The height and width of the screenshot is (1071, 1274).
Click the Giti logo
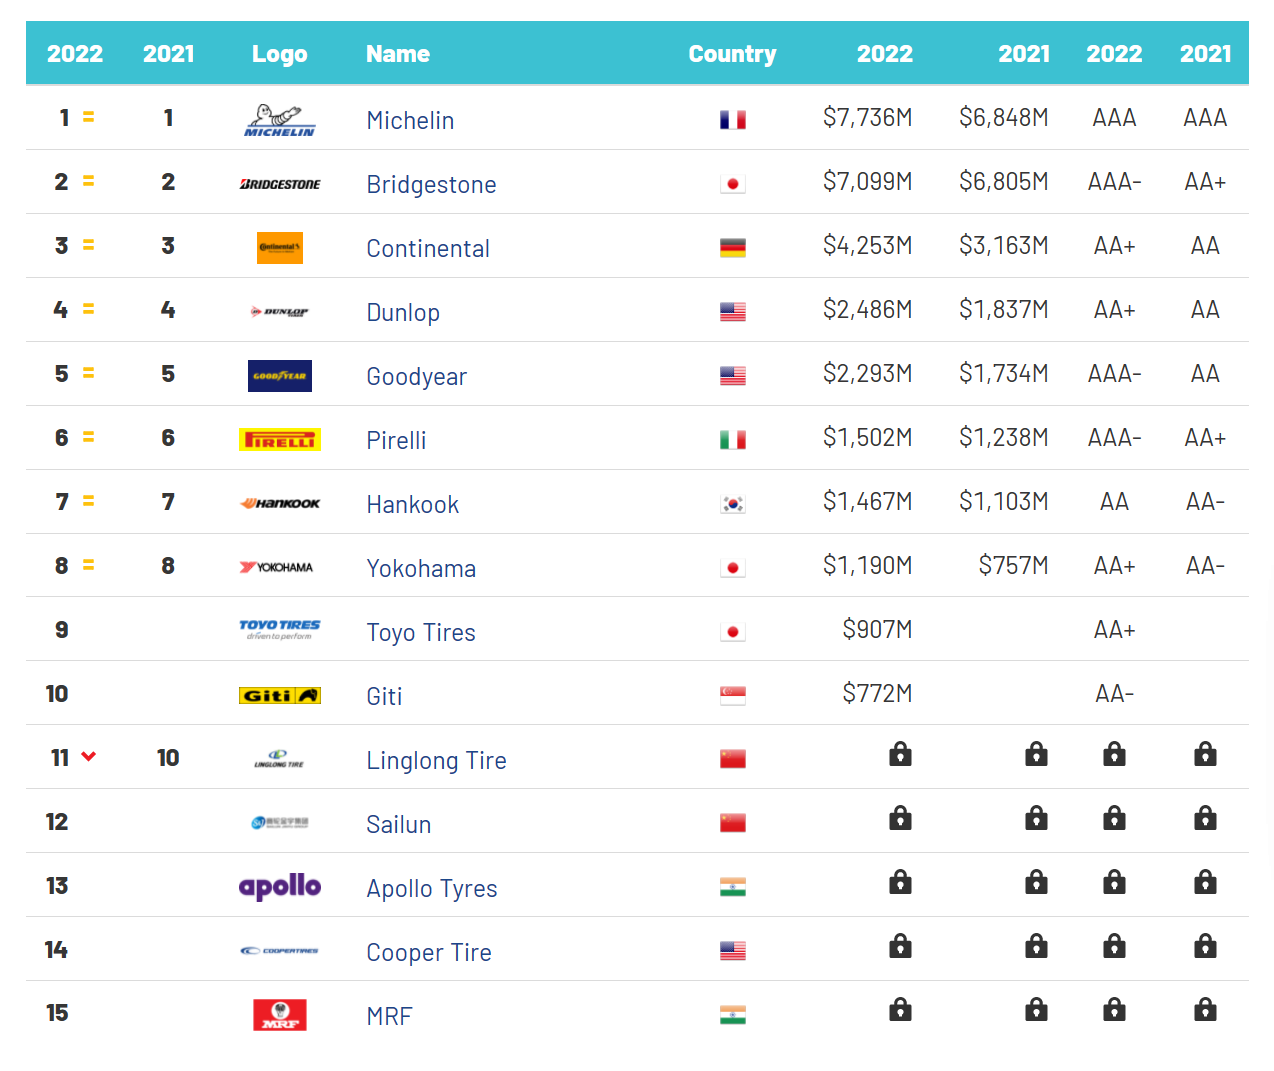[x=280, y=695]
